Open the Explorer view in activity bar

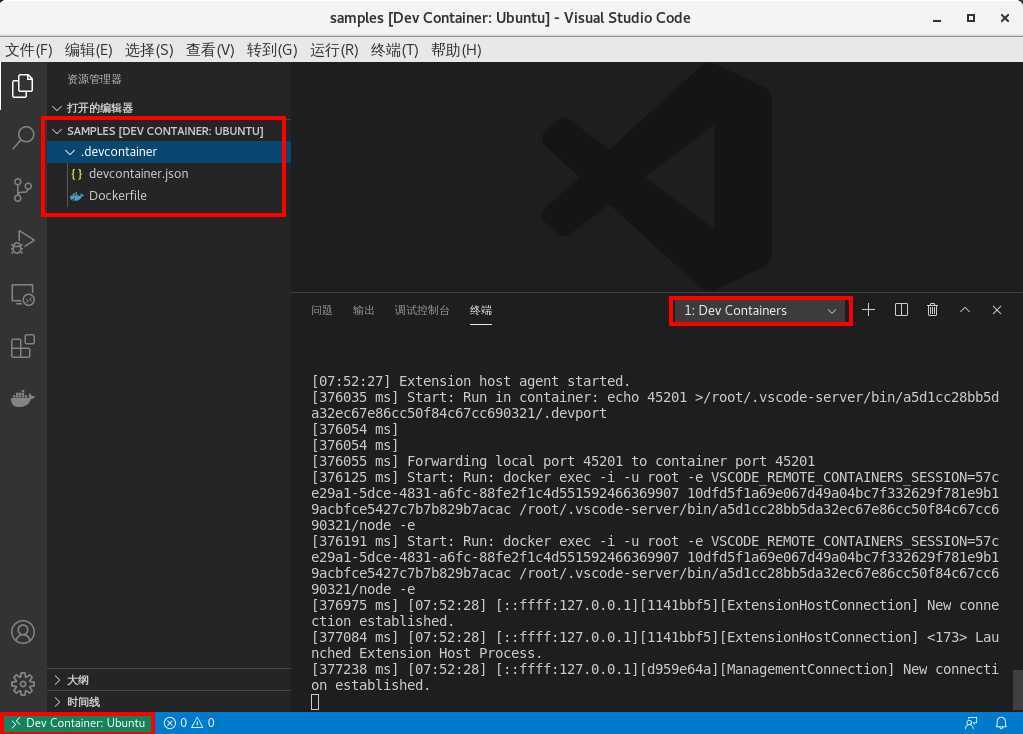[x=23, y=86]
